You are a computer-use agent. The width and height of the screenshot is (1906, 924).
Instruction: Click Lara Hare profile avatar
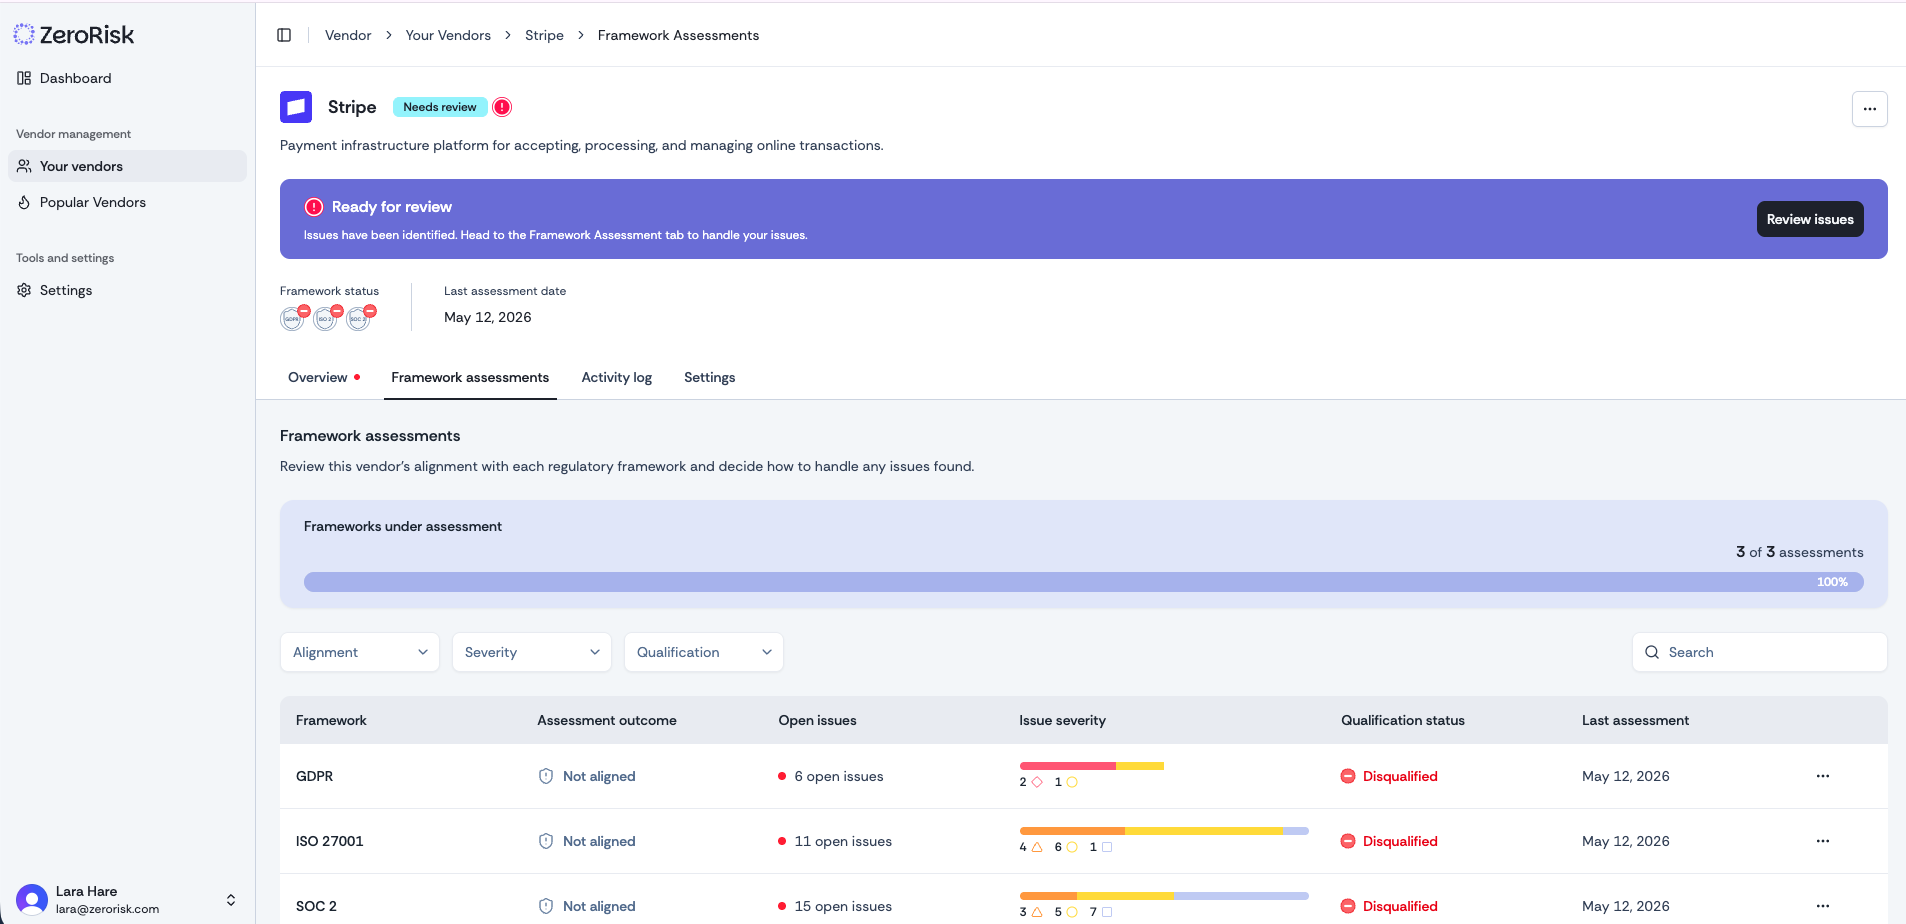[32, 900]
